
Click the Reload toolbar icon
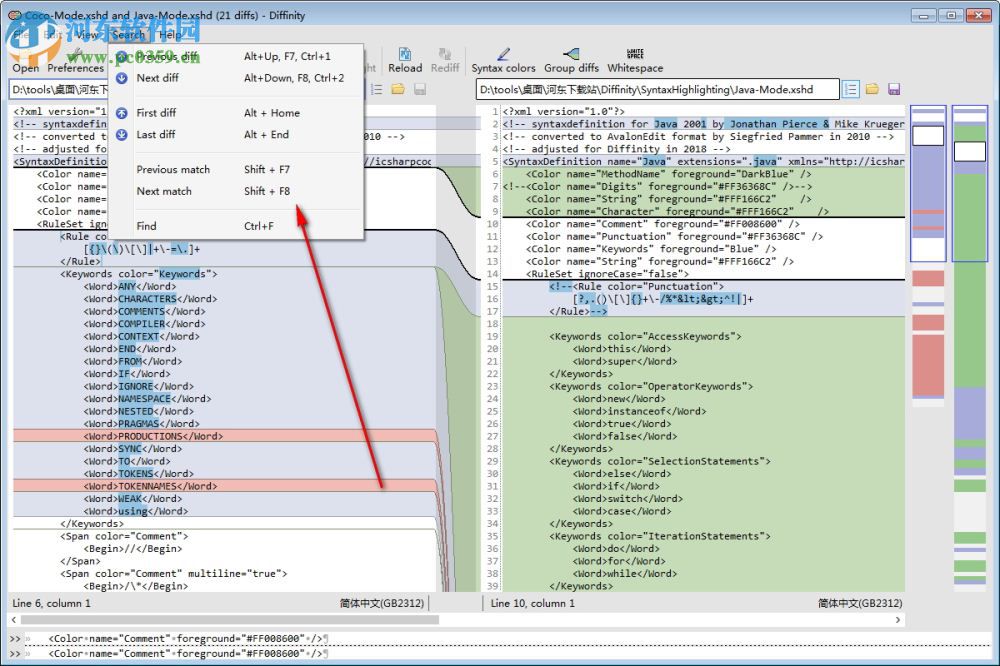(405, 59)
